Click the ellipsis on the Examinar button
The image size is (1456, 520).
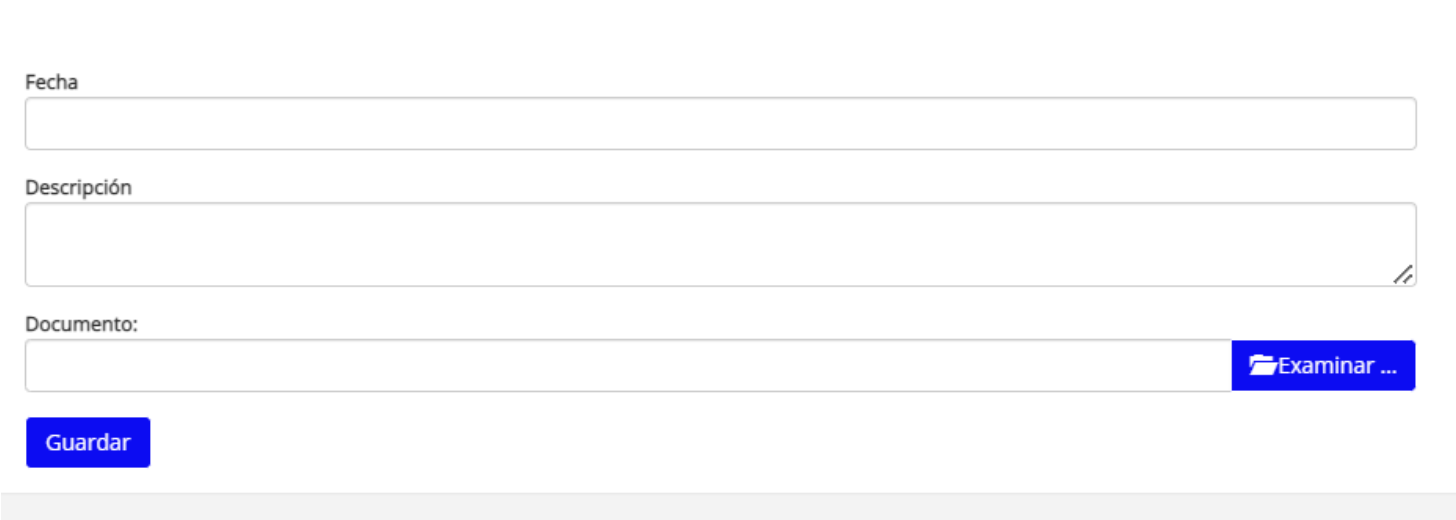1388,367
